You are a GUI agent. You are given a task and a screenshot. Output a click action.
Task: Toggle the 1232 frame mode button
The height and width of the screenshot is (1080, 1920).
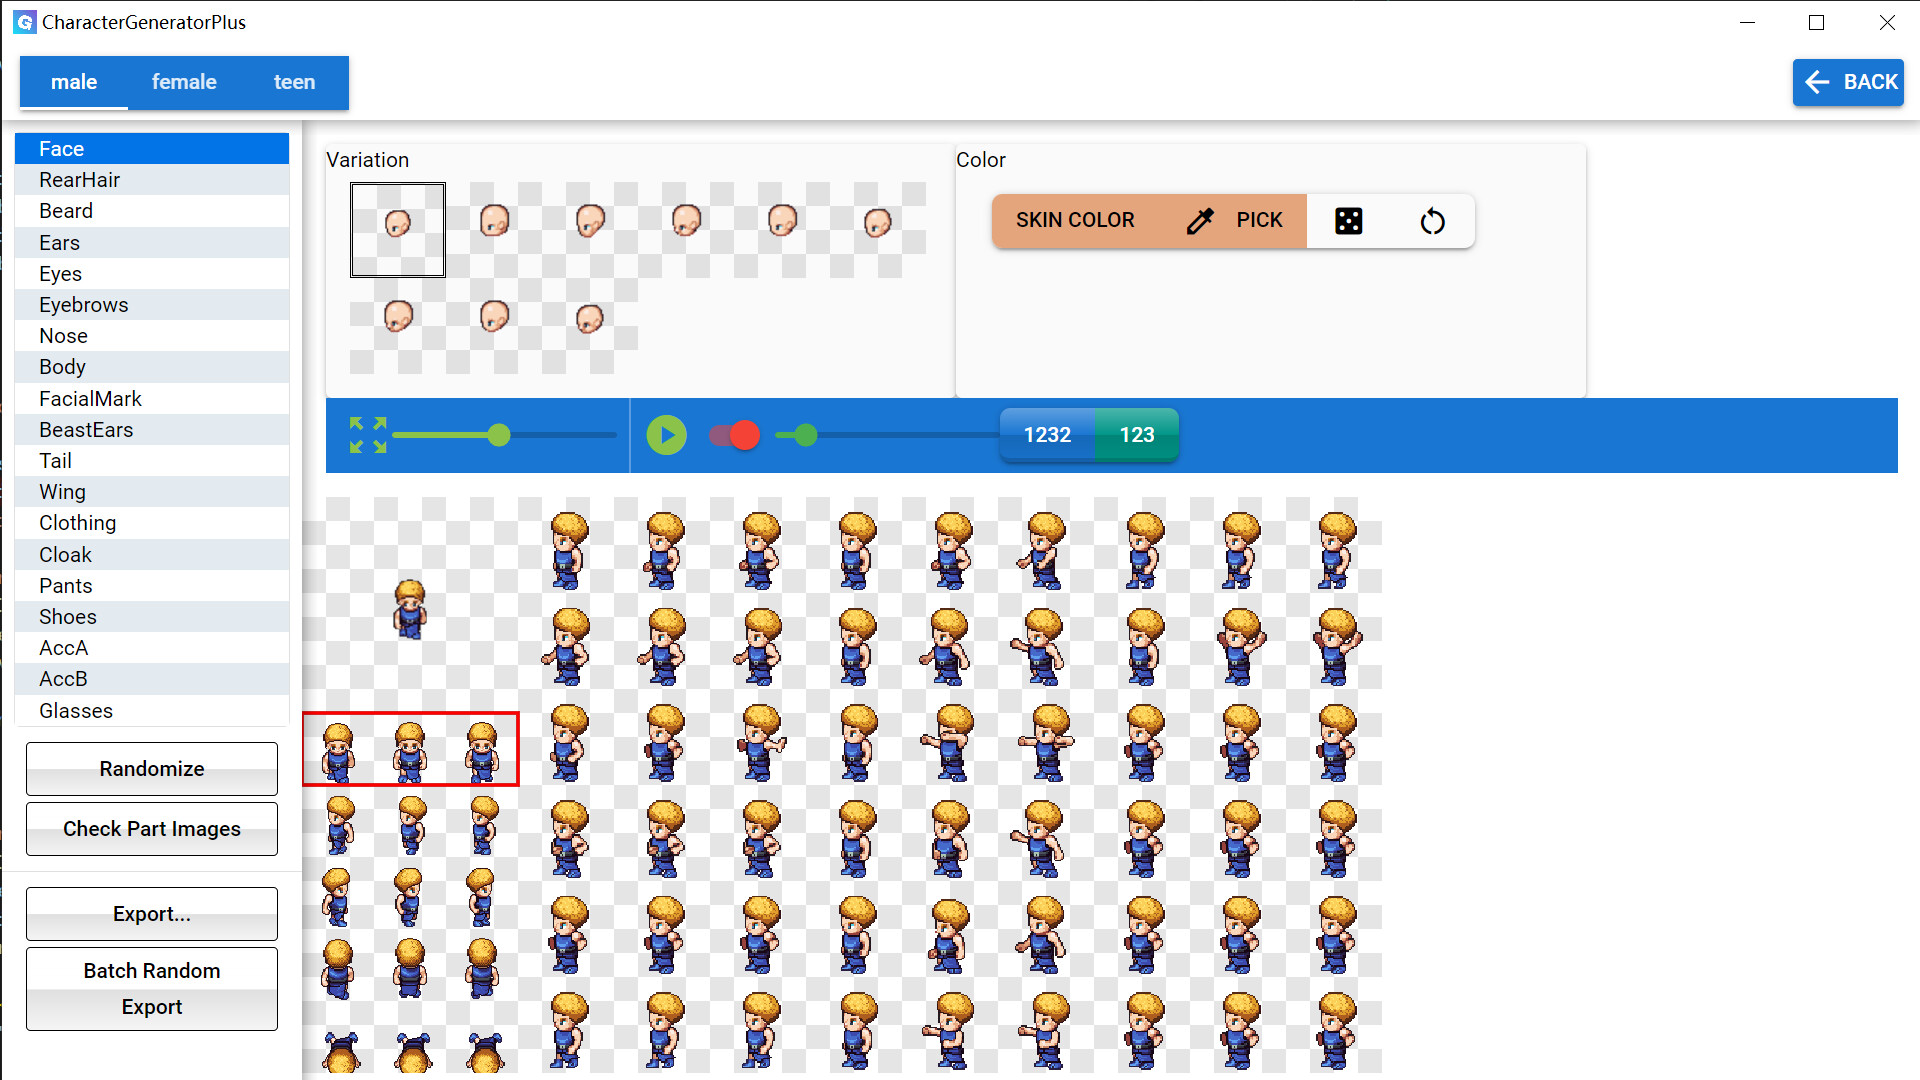point(1047,435)
